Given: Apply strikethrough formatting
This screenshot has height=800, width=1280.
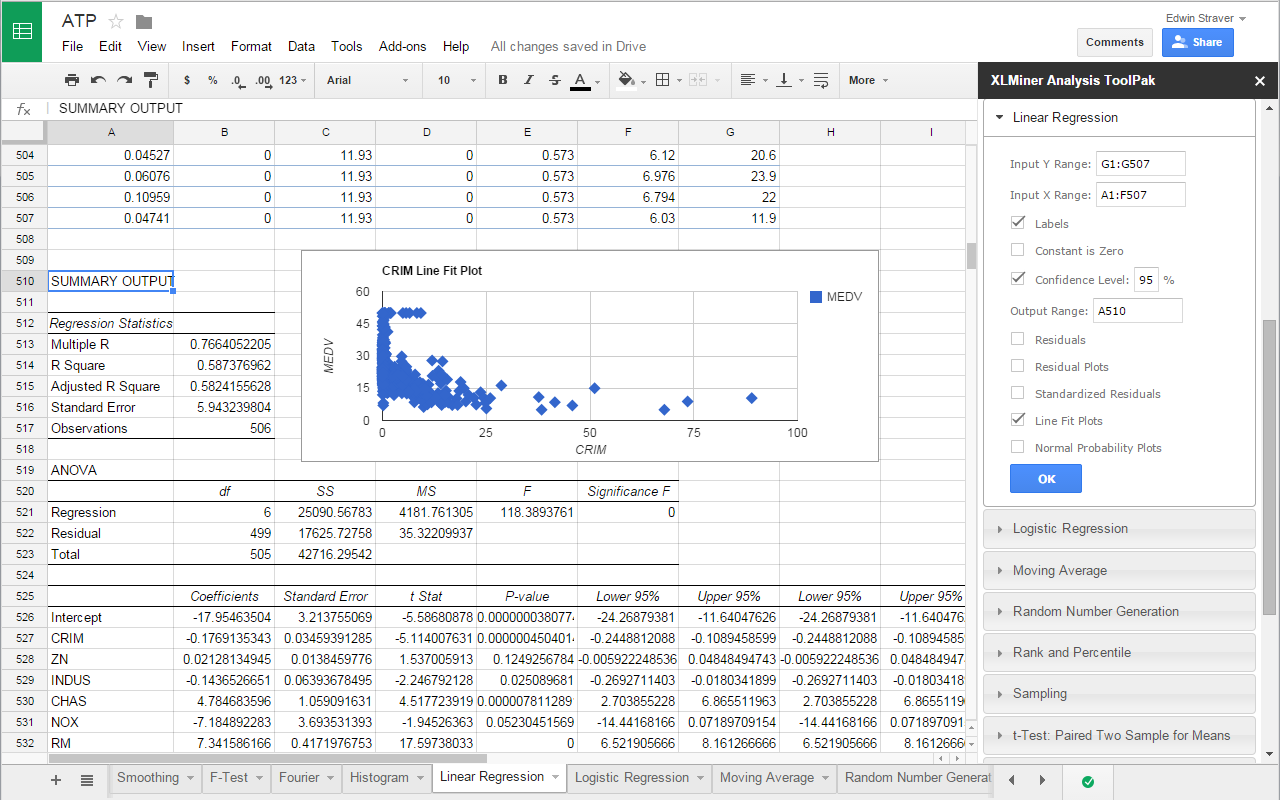Looking at the screenshot, I should pyautogui.click(x=555, y=80).
